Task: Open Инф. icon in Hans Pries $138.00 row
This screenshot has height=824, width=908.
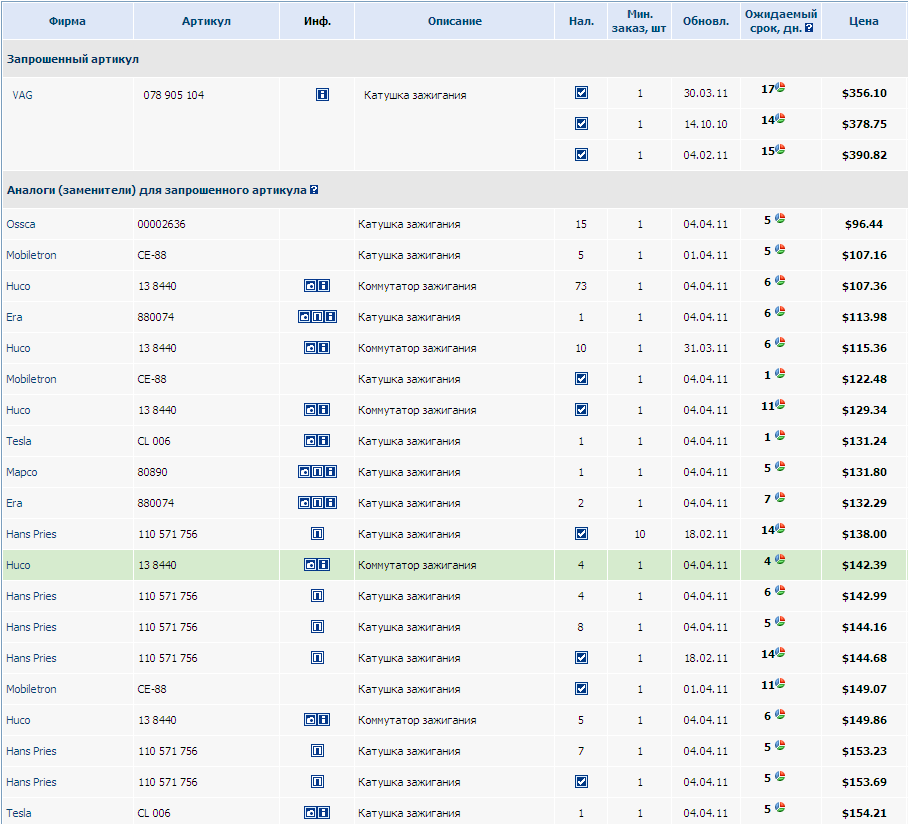Action: 317,533
